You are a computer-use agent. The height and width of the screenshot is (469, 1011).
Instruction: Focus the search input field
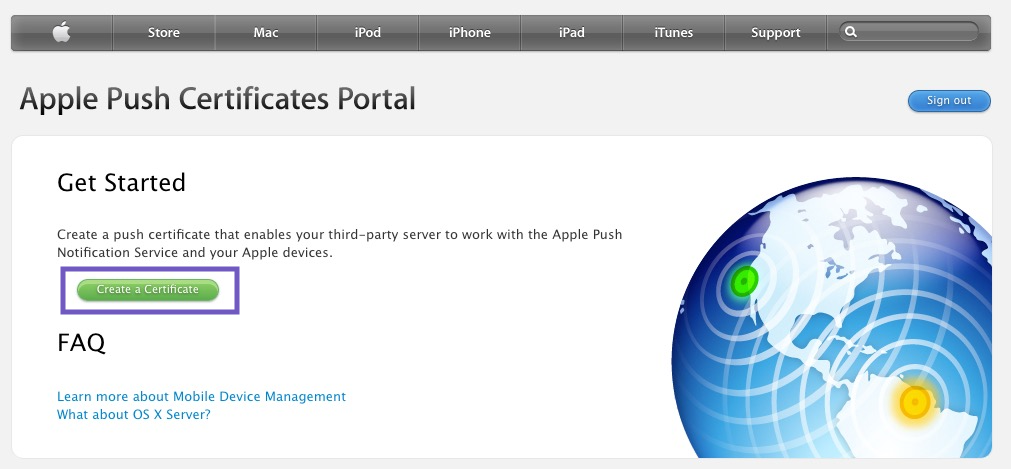pos(909,32)
